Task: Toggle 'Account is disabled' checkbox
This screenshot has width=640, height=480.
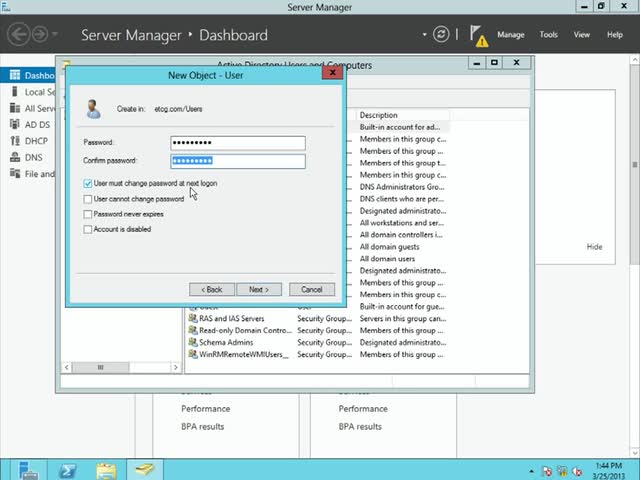Action: click(x=87, y=229)
